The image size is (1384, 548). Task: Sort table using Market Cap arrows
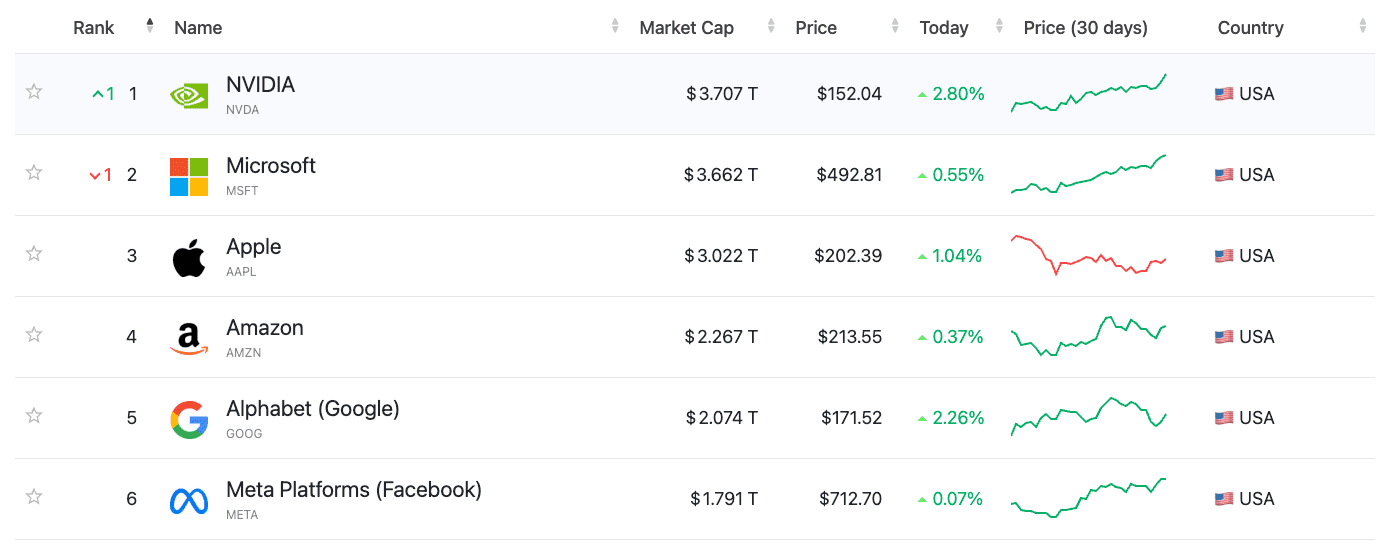click(x=771, y=26)
